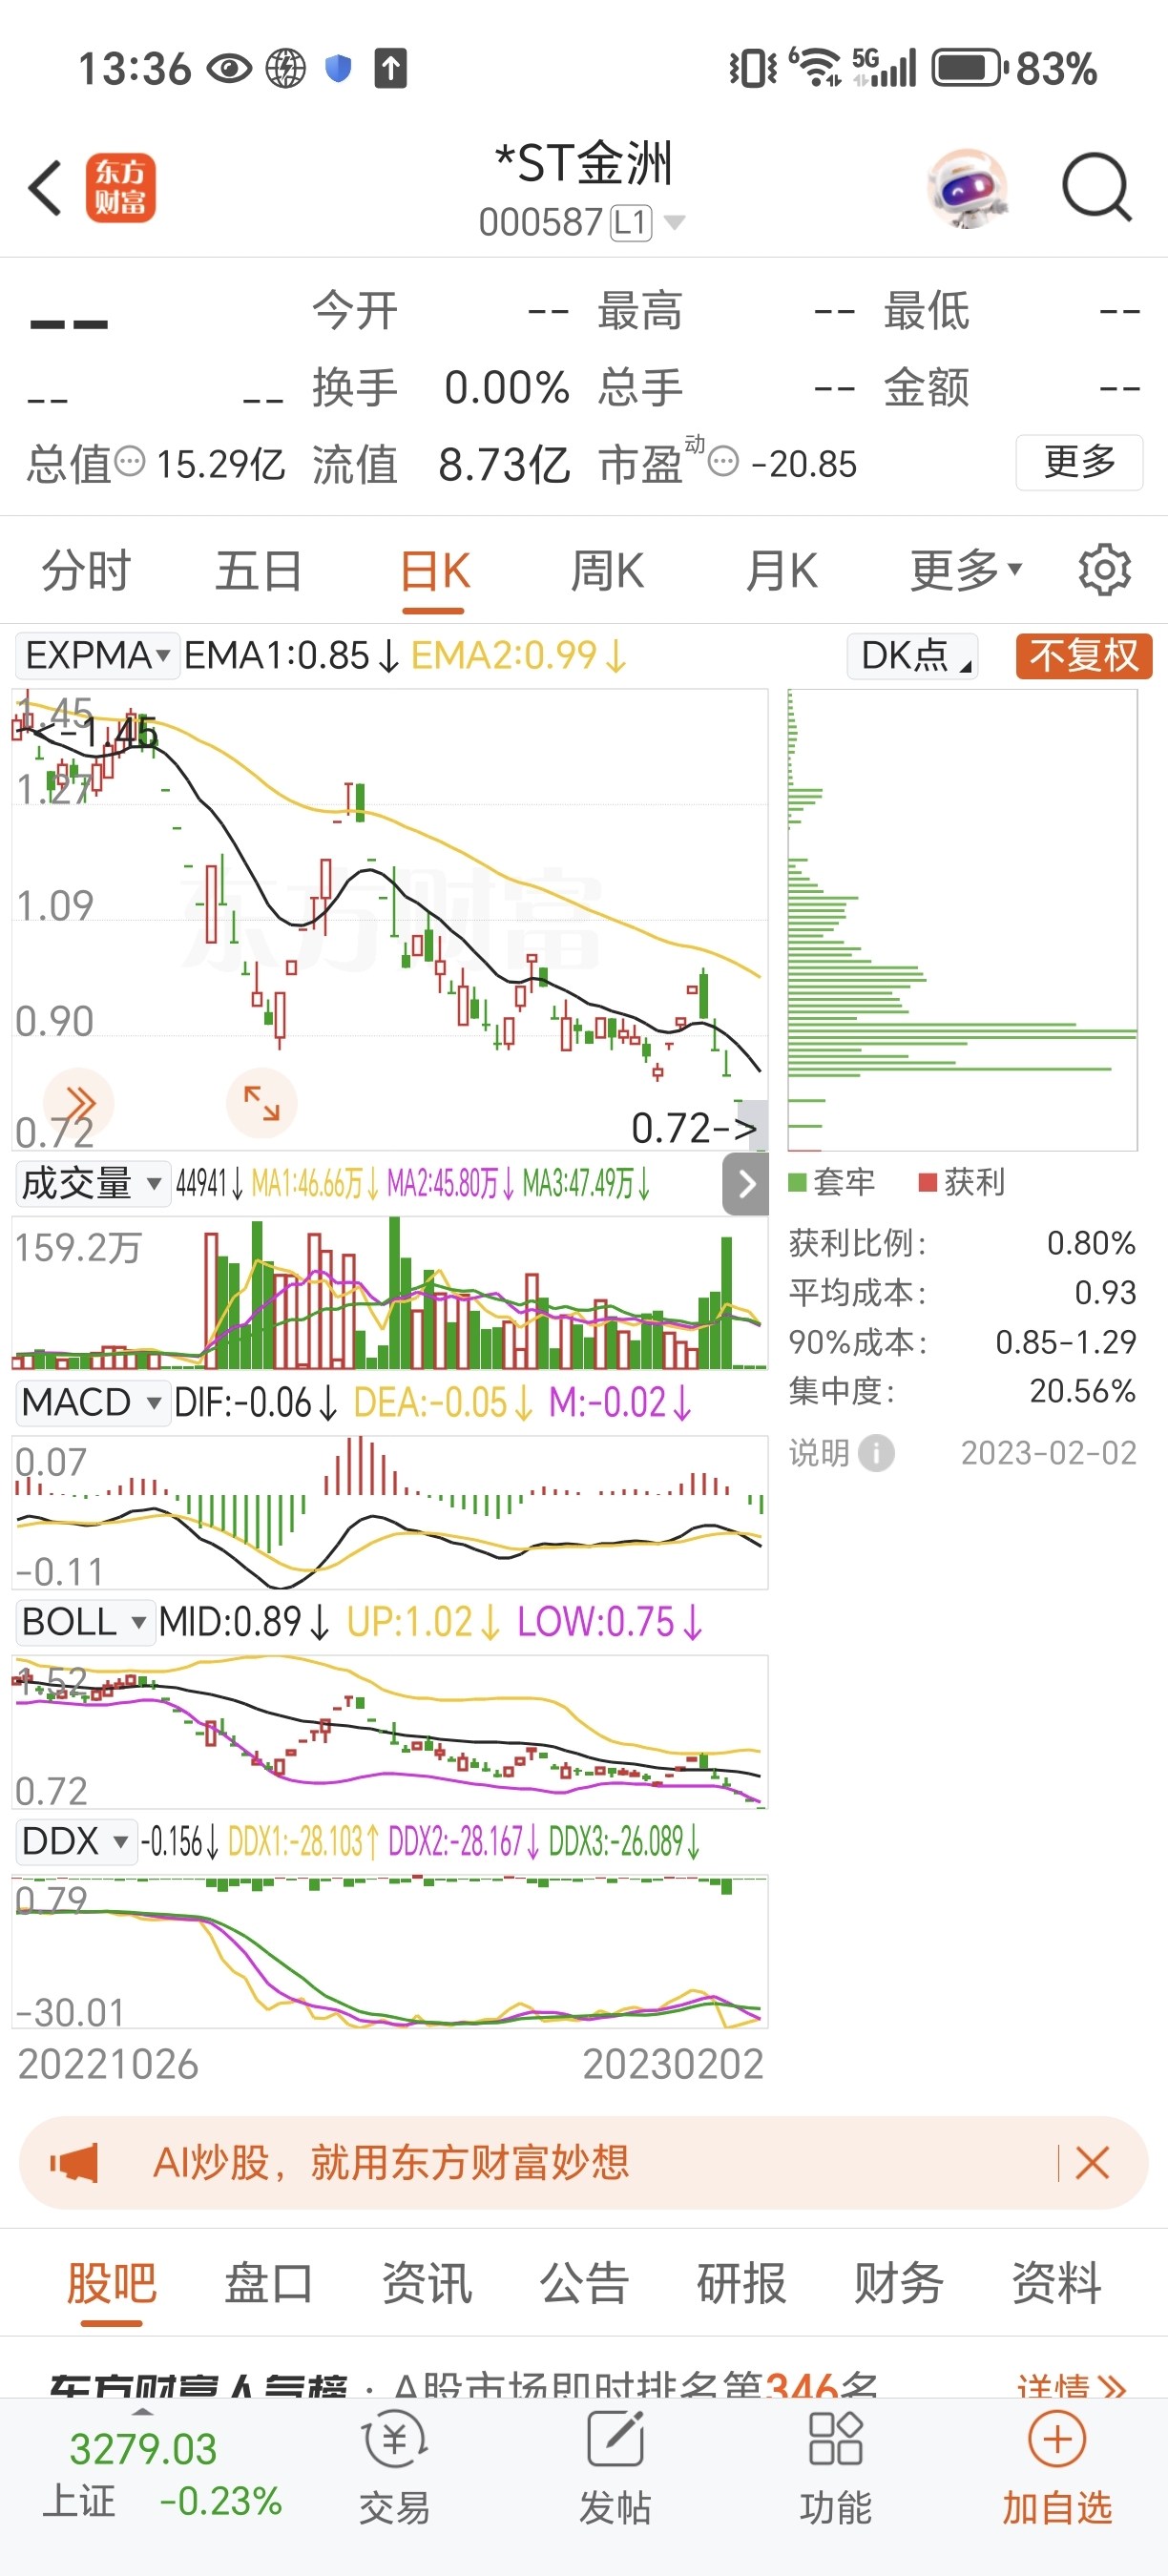The image size is (1168, 2576).
Task: Switch to 五日 chart tab
Action: pos(259,571)
